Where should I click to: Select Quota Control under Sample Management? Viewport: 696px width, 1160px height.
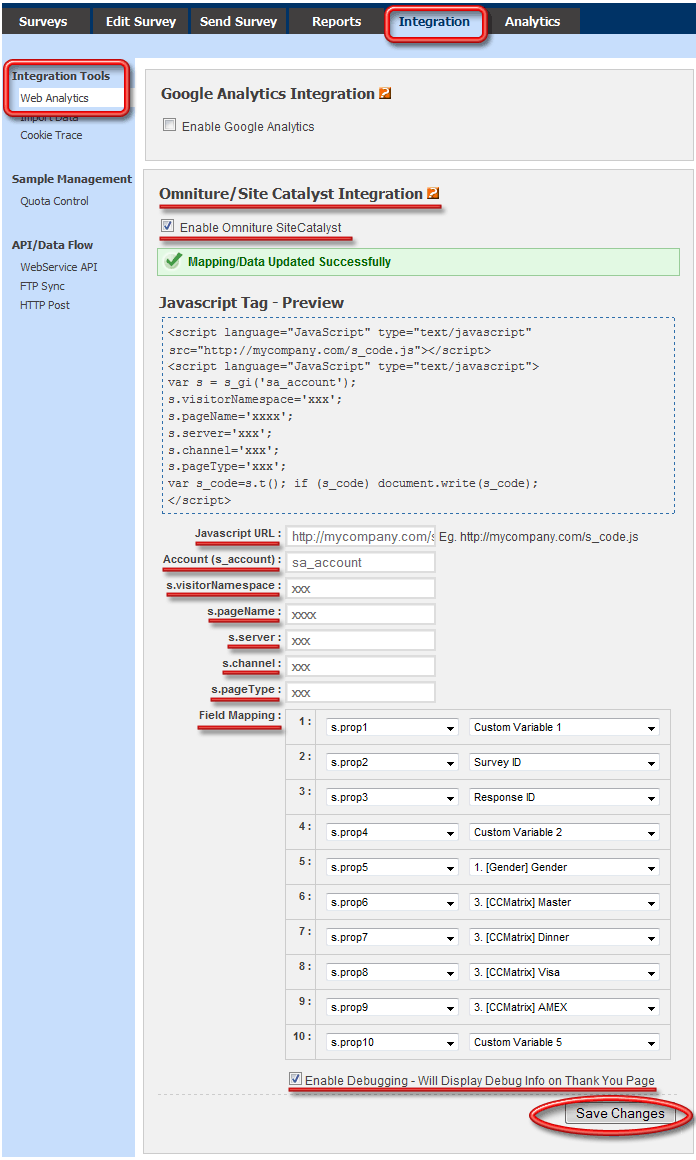pos(54,201)
